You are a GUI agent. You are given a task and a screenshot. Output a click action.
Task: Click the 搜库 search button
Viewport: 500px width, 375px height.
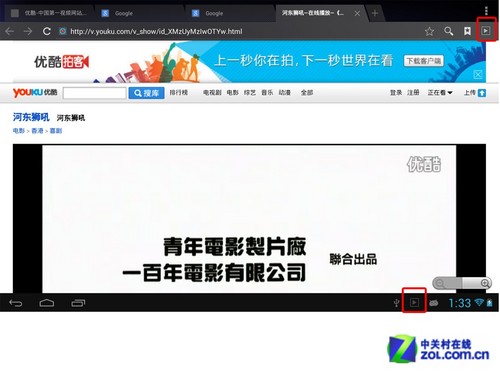(146, 93)
